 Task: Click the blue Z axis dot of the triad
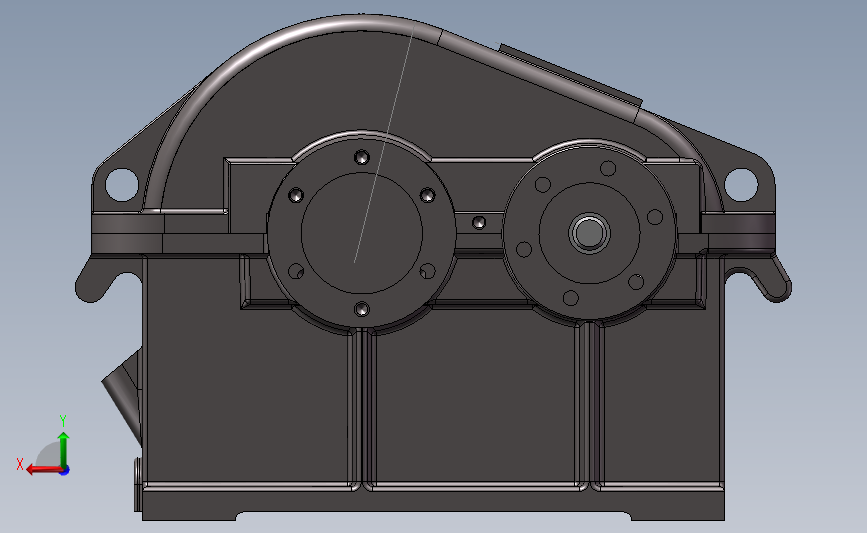[65, 471]
